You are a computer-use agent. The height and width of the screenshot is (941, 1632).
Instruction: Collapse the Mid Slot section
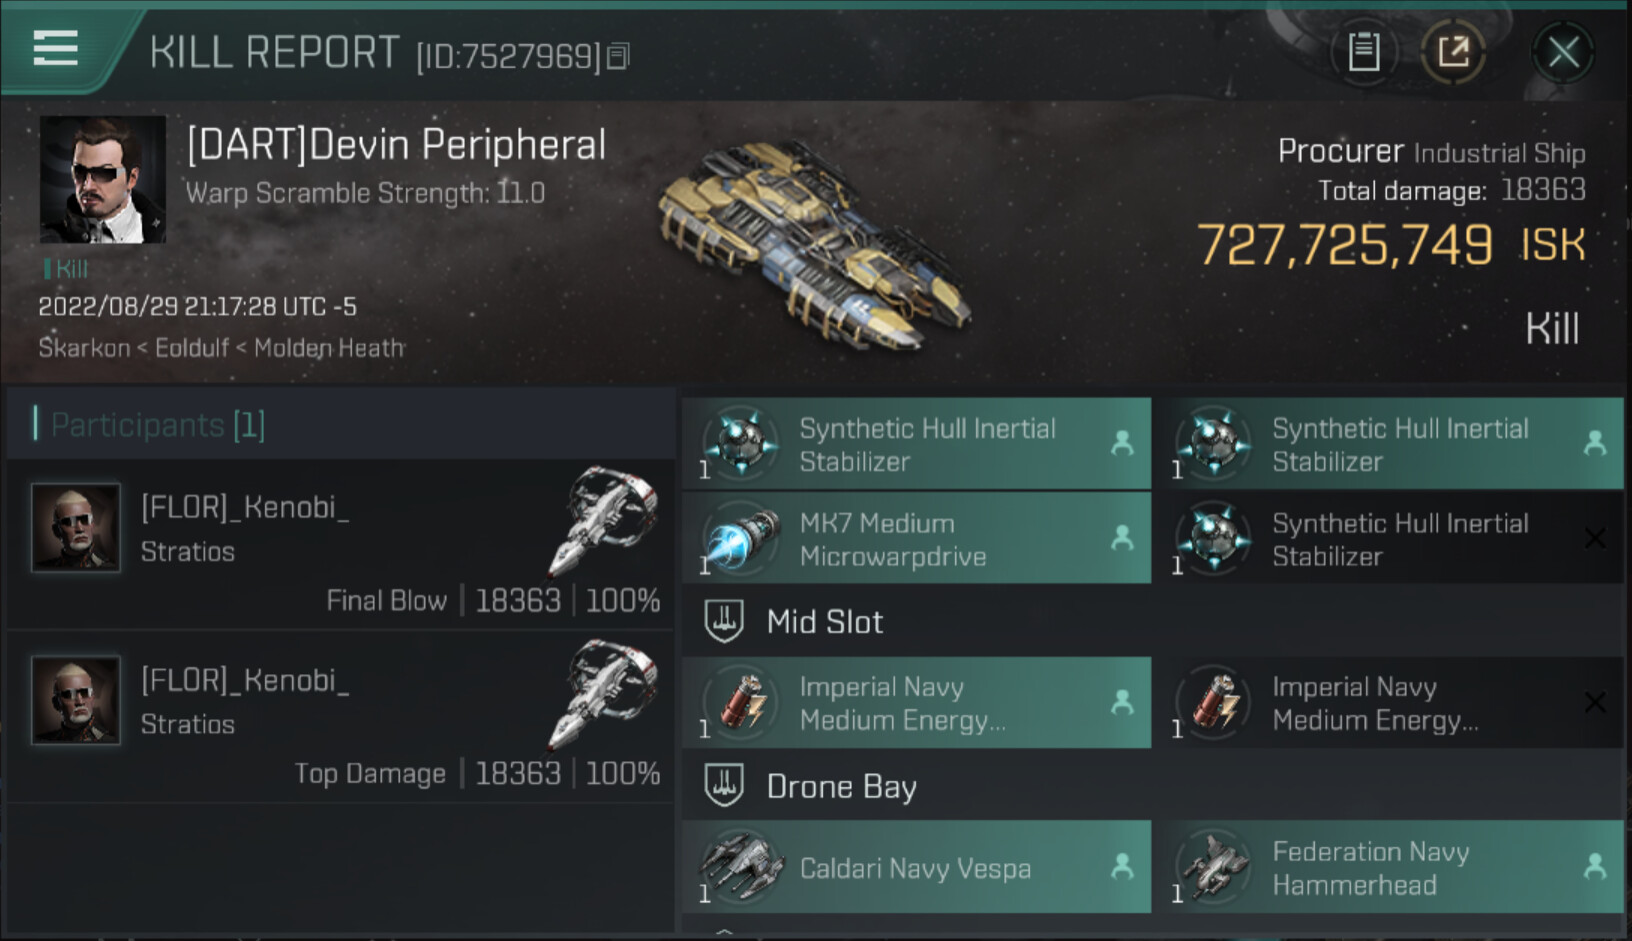tap(724, 622)
